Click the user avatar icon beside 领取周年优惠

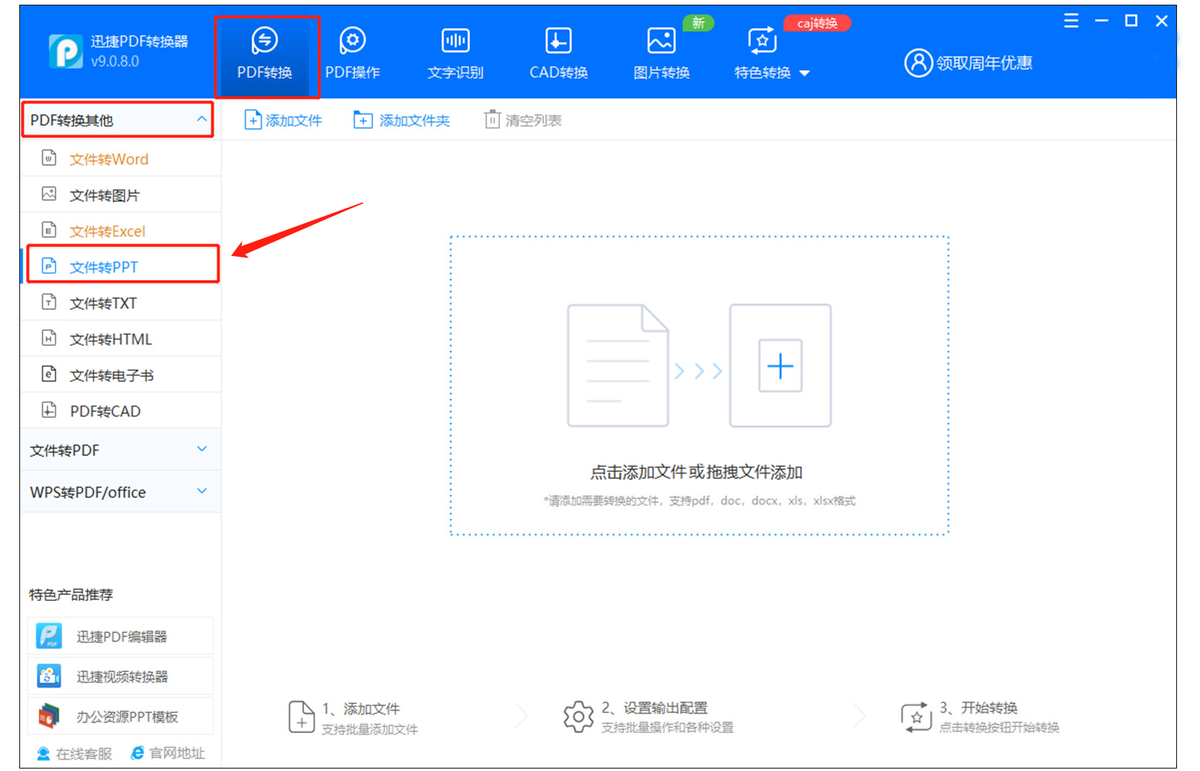coord(918,63)
